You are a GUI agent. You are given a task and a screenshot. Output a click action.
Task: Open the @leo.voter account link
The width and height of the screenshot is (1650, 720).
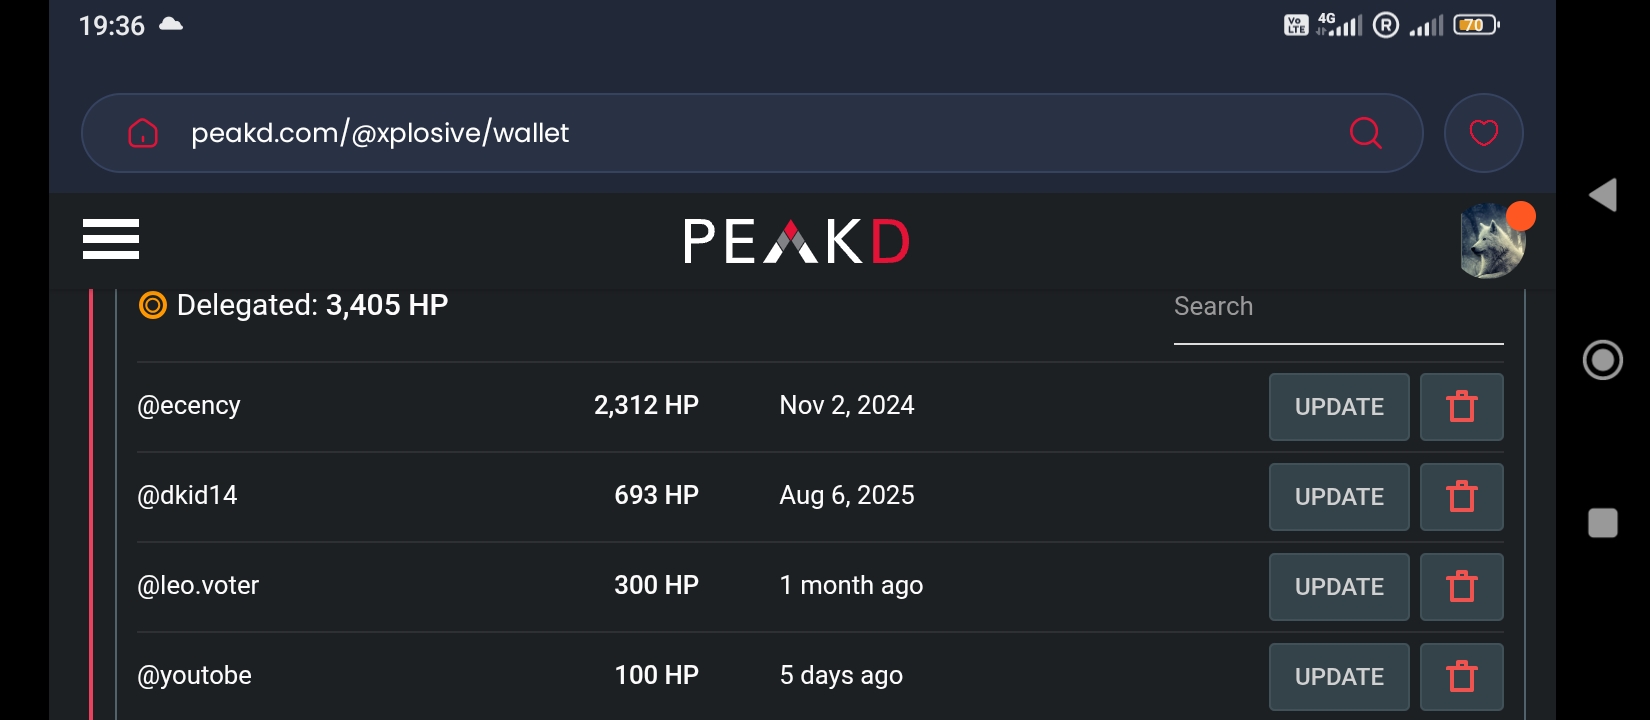click(198, 586)
